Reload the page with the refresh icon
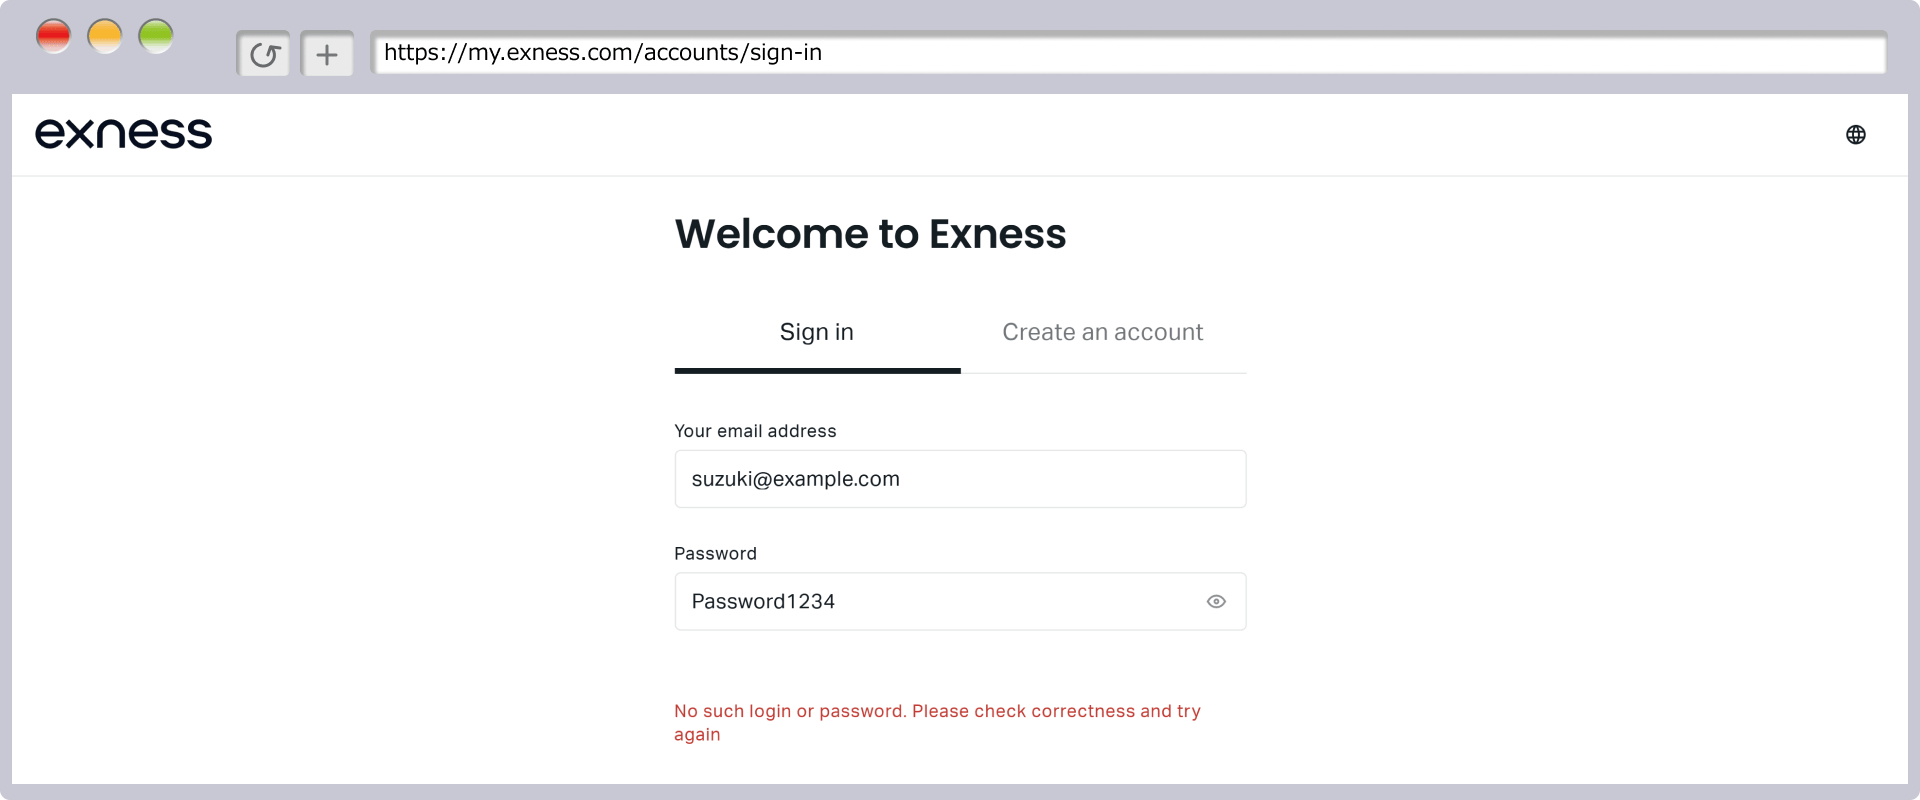 (264, 54)
